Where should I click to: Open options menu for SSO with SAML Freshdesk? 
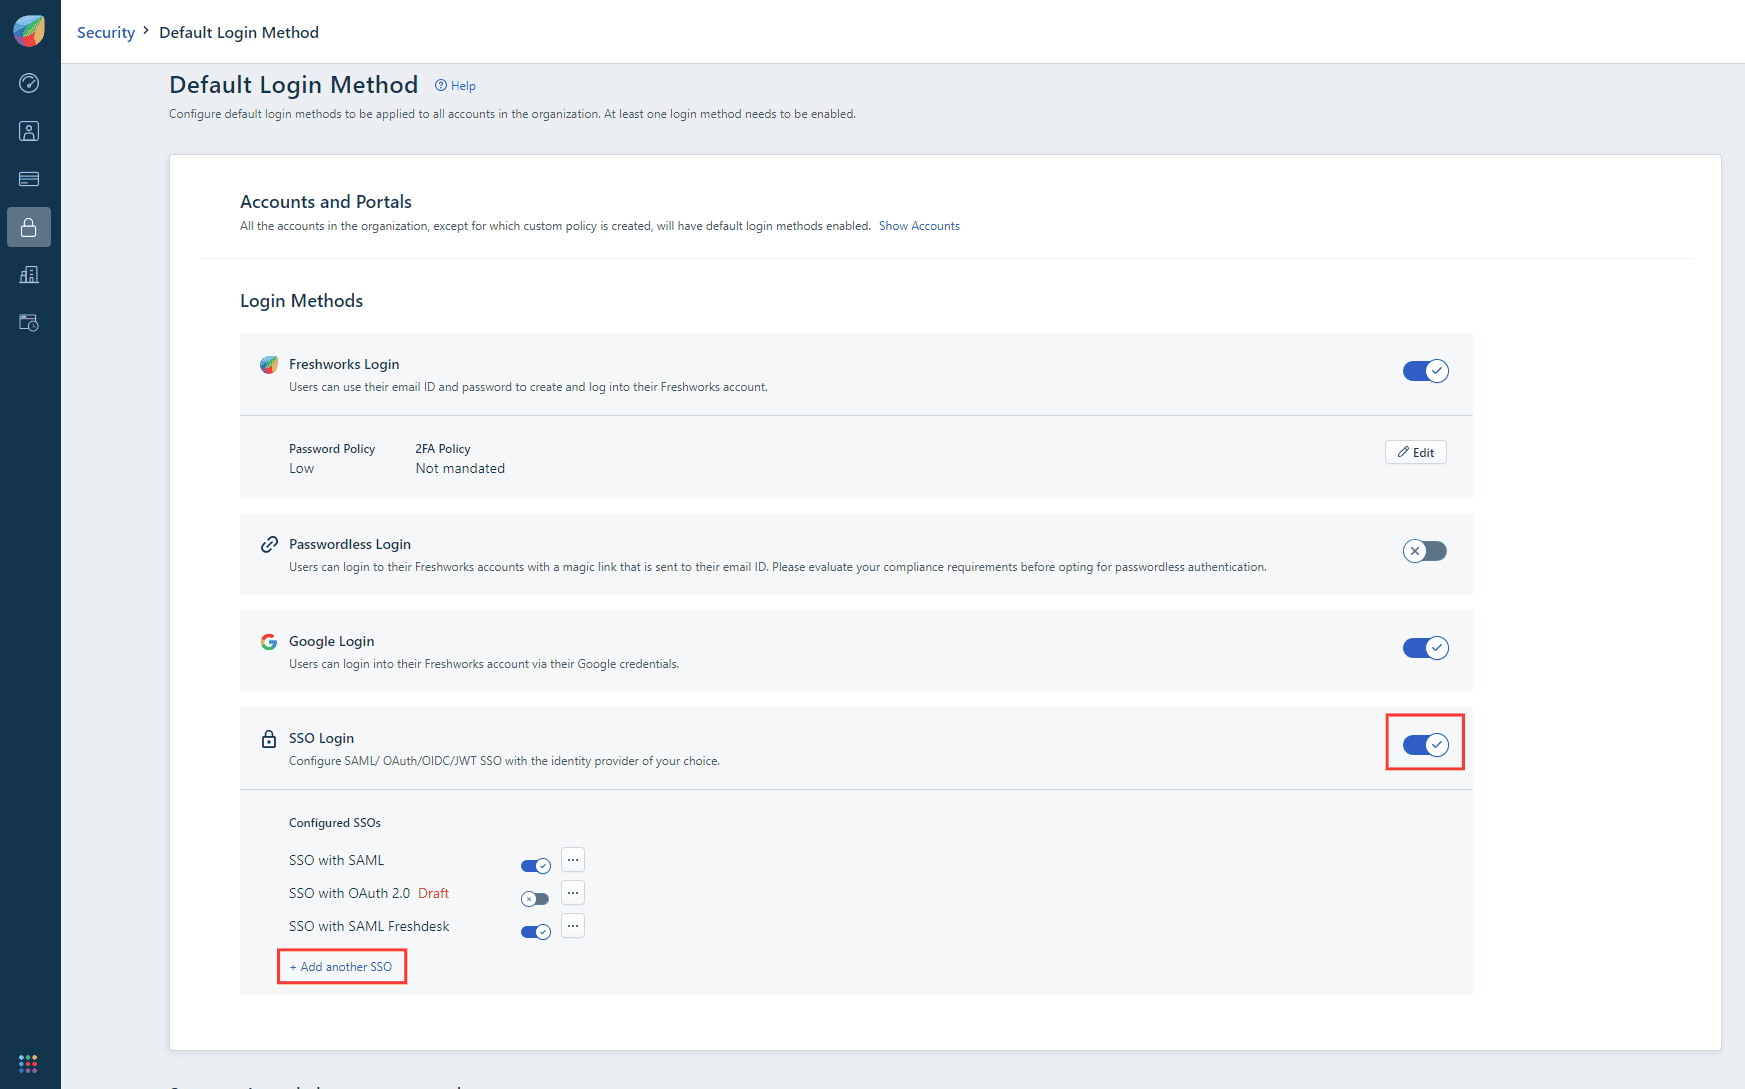(573, 926)
